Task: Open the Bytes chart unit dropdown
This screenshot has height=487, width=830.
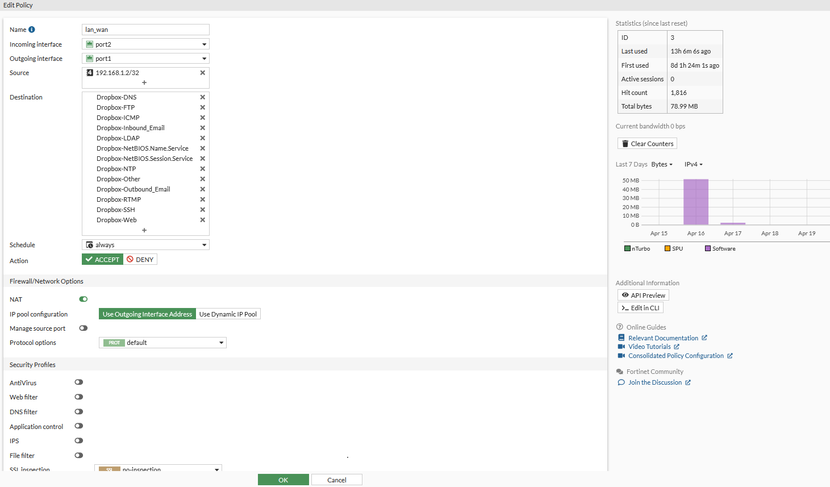Action: click(x=662, y=165)
